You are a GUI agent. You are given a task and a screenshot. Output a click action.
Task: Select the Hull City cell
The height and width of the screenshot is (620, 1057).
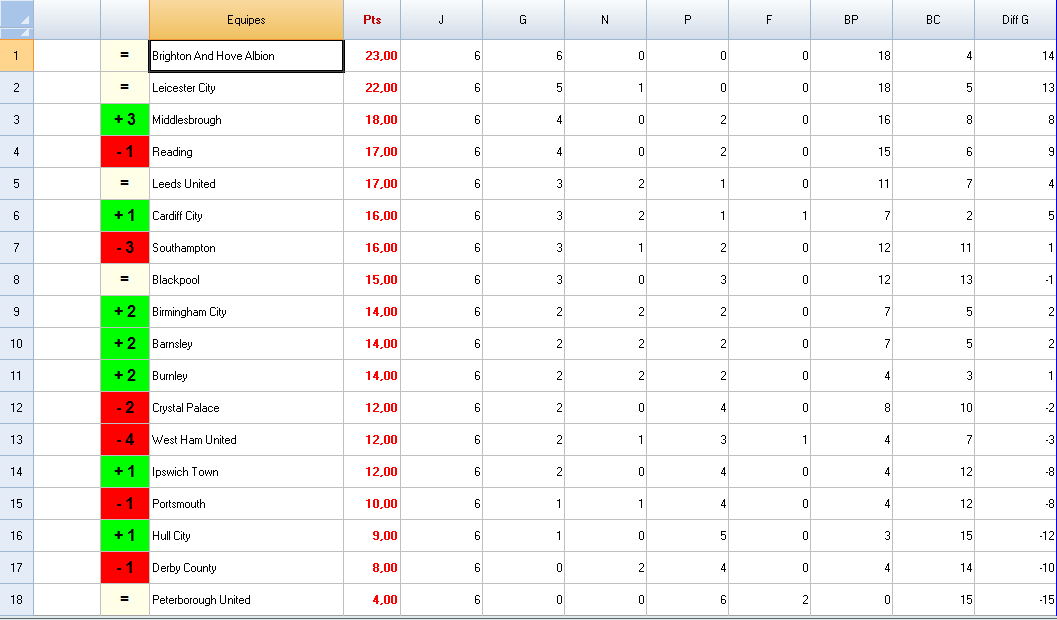coord(246,536)
